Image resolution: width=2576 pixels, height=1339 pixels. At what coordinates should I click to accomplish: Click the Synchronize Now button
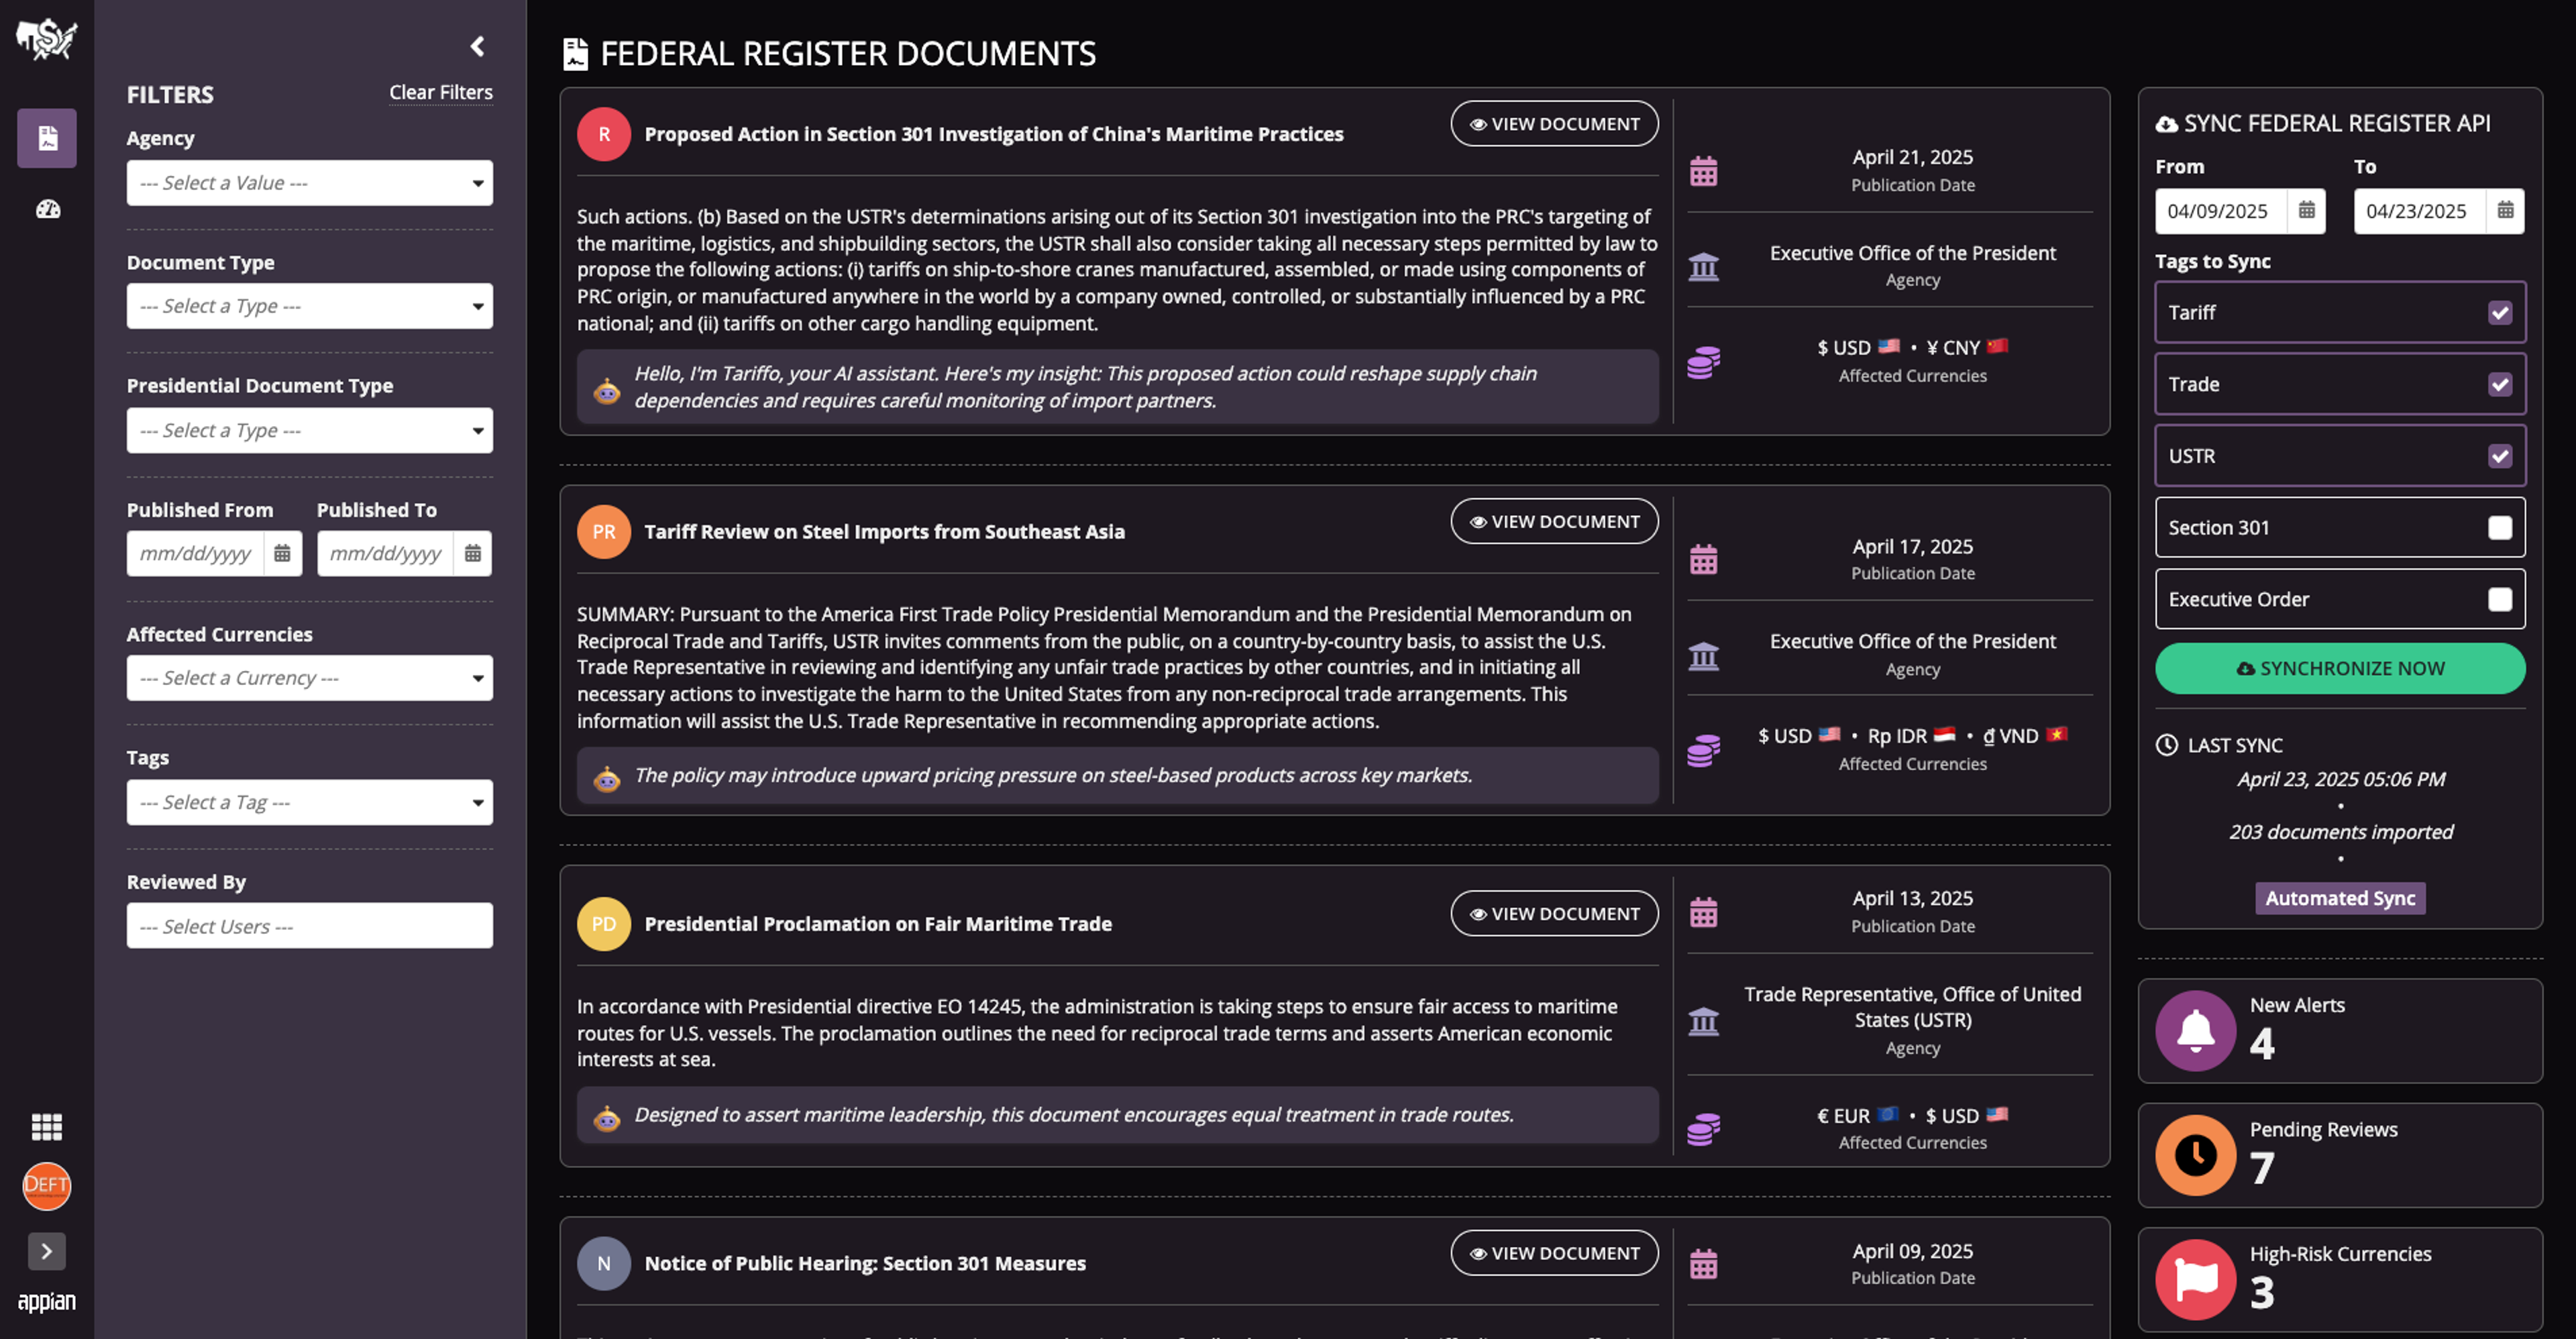pos(2340,668)
